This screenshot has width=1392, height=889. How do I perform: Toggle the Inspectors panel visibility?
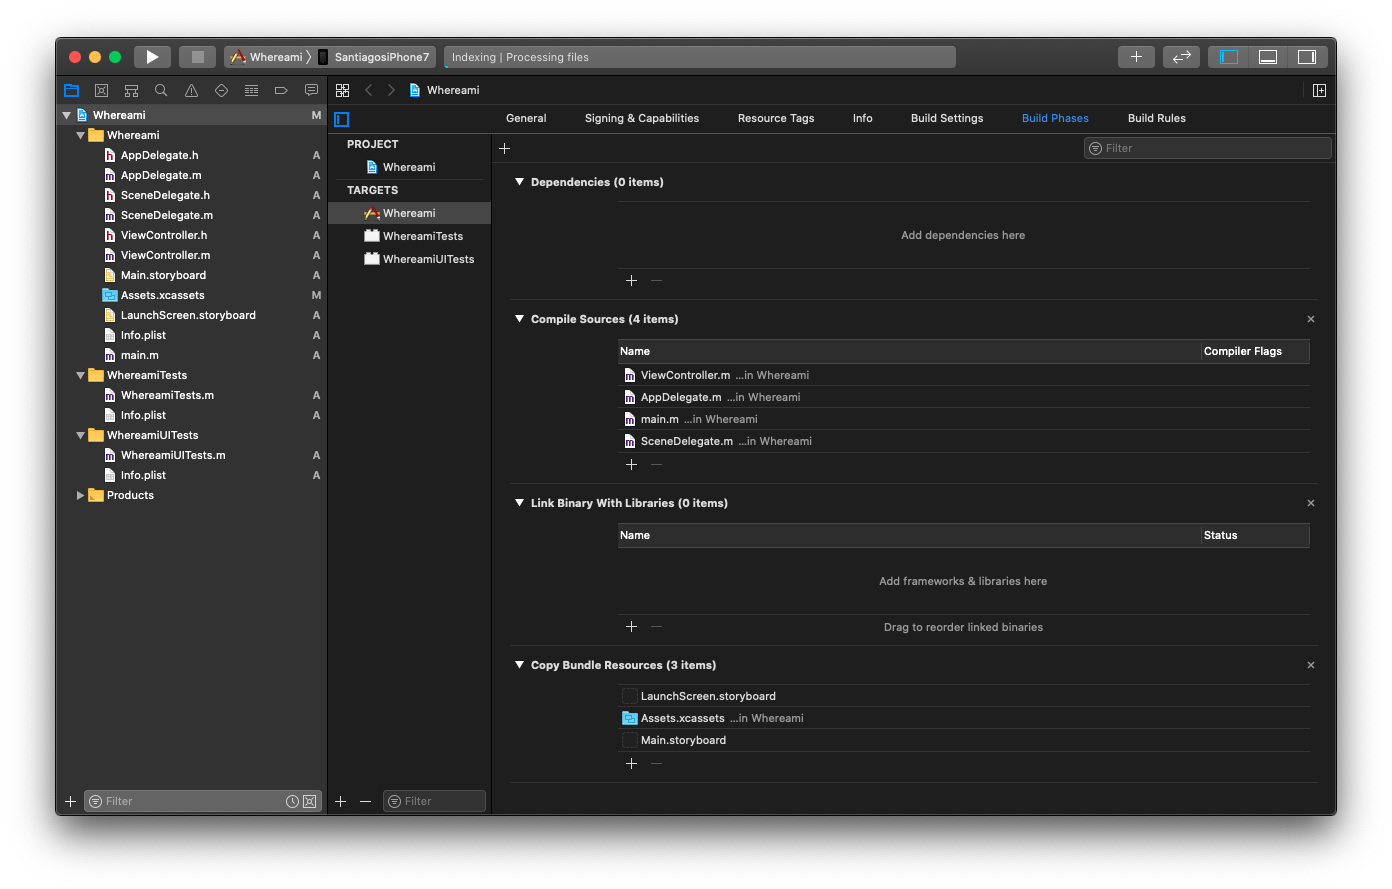(1306, 57)
